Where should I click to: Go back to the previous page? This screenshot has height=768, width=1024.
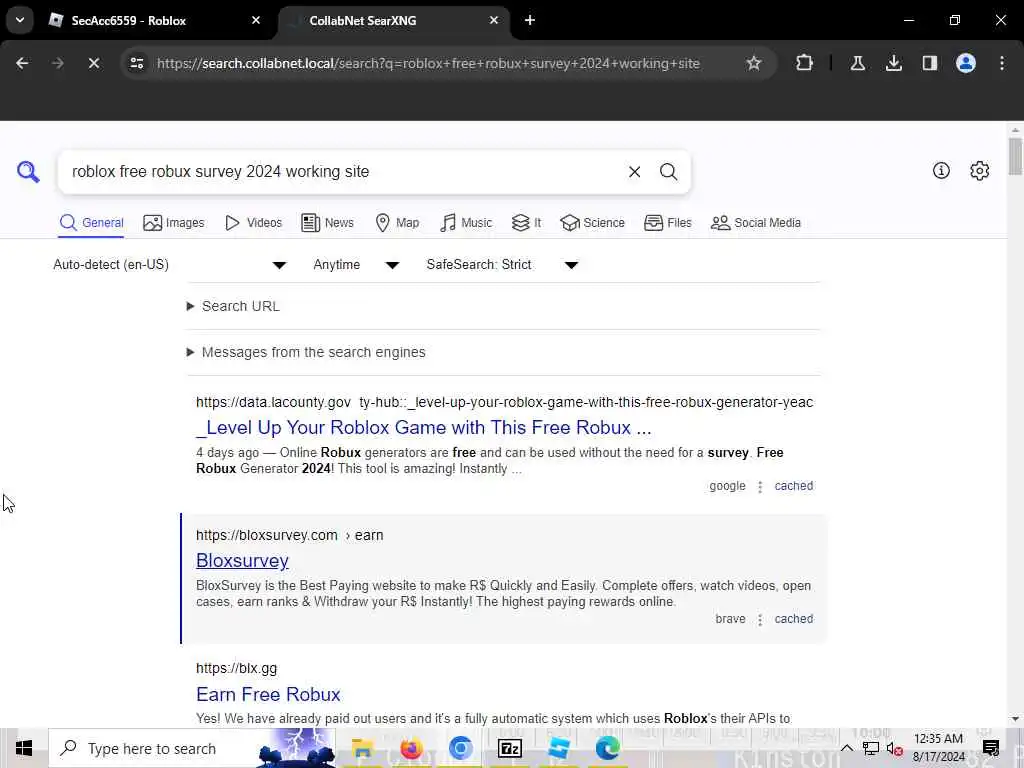[22, 63]
